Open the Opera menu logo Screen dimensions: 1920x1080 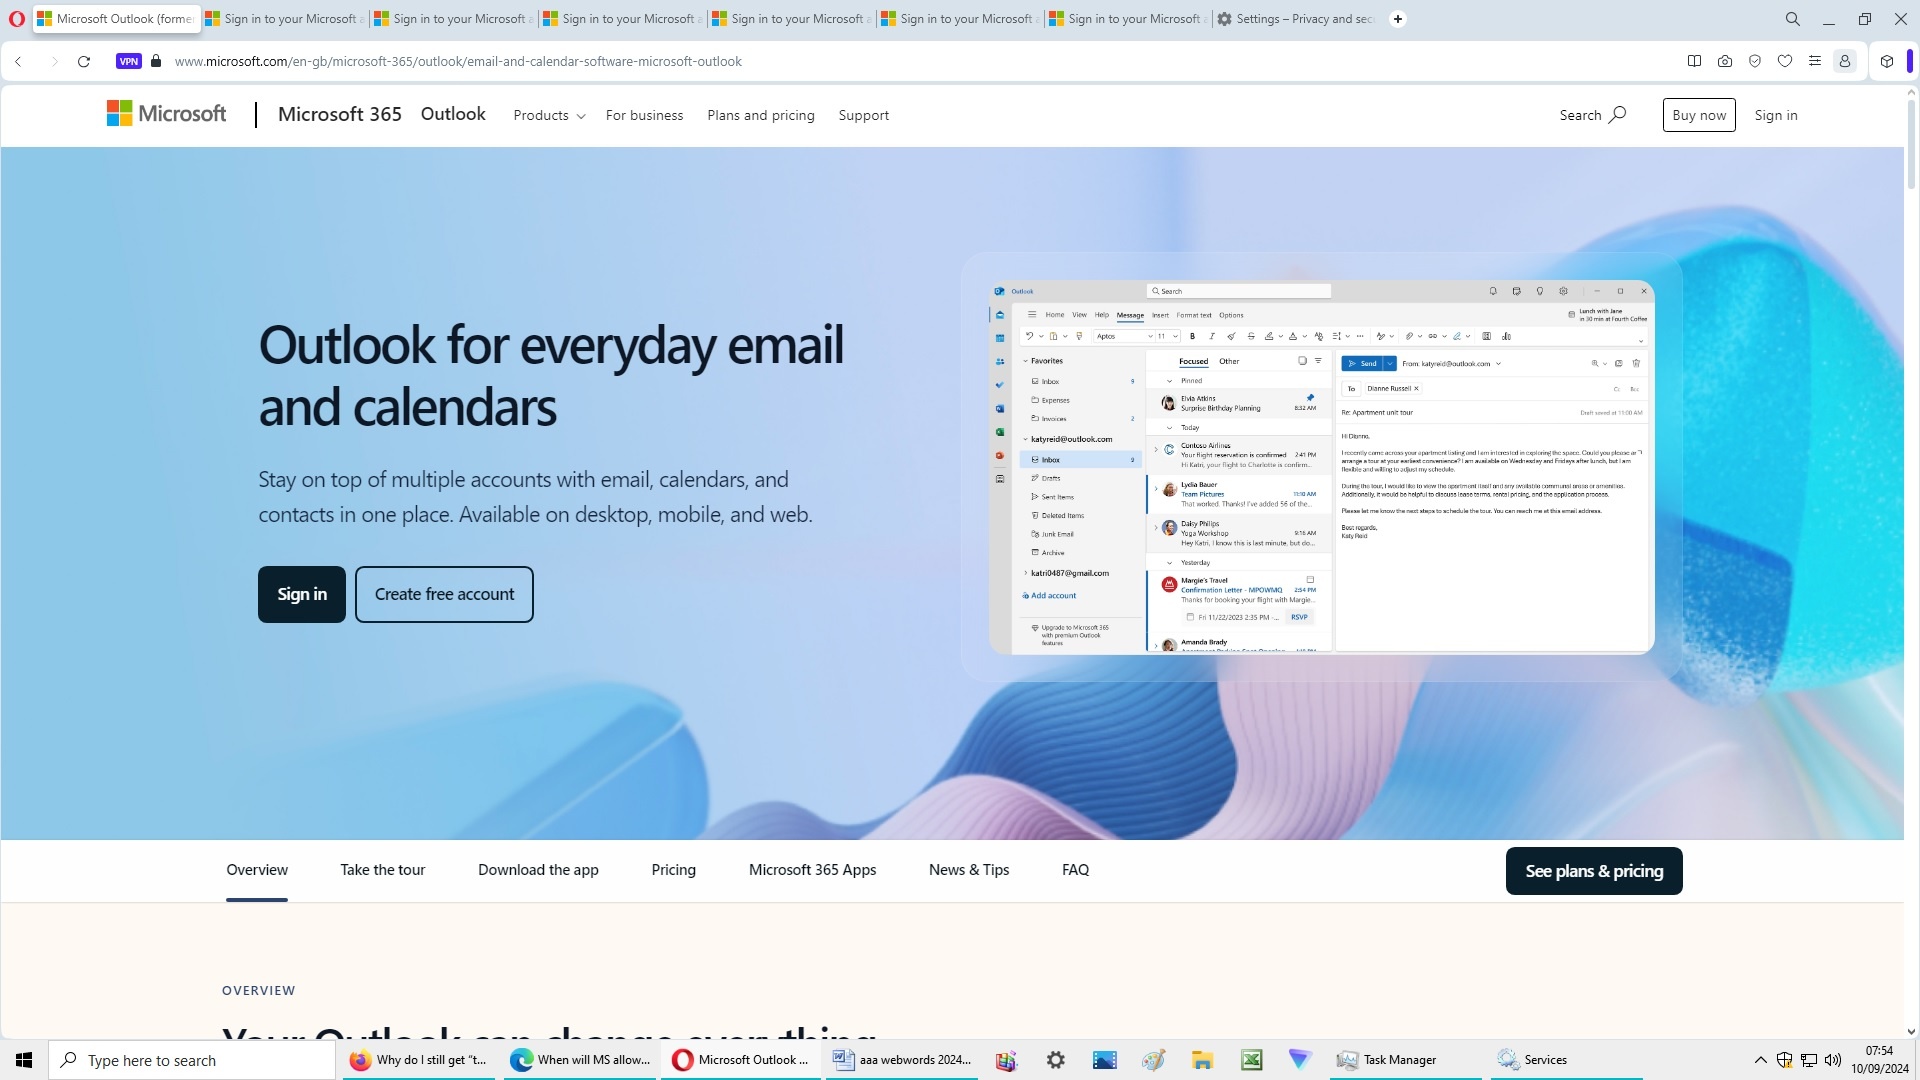pyautogui.click(x=16, y=19)
